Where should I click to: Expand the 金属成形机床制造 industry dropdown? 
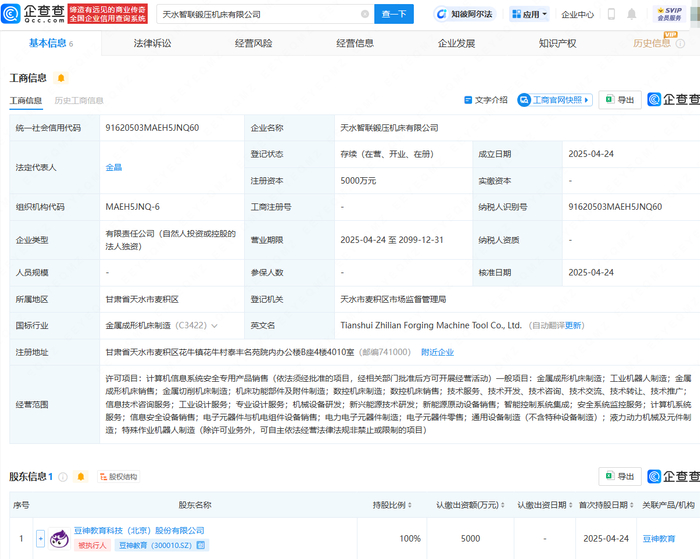coord(213,325)
